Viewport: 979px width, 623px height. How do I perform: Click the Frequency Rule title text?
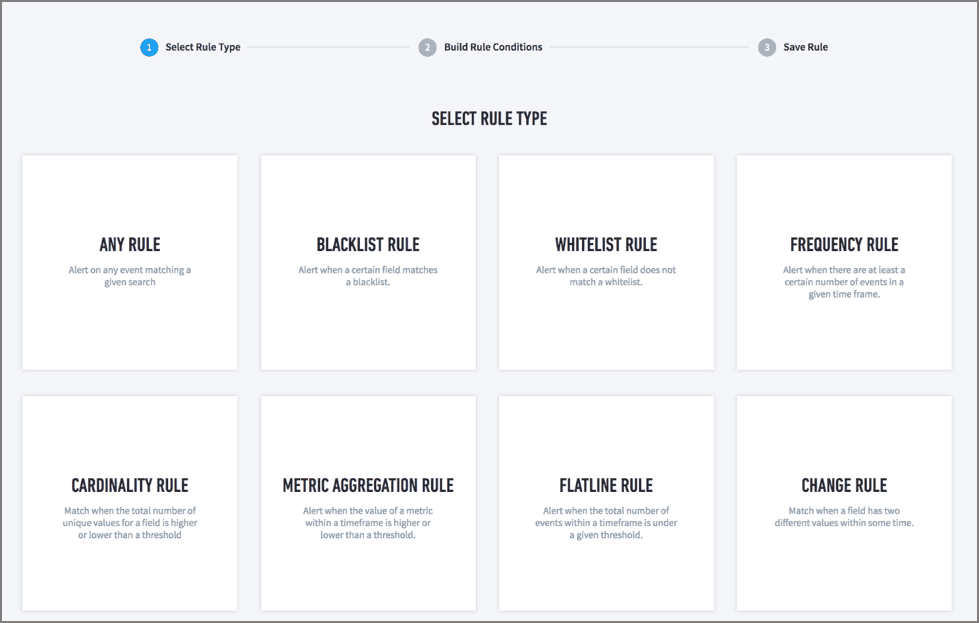844,244
